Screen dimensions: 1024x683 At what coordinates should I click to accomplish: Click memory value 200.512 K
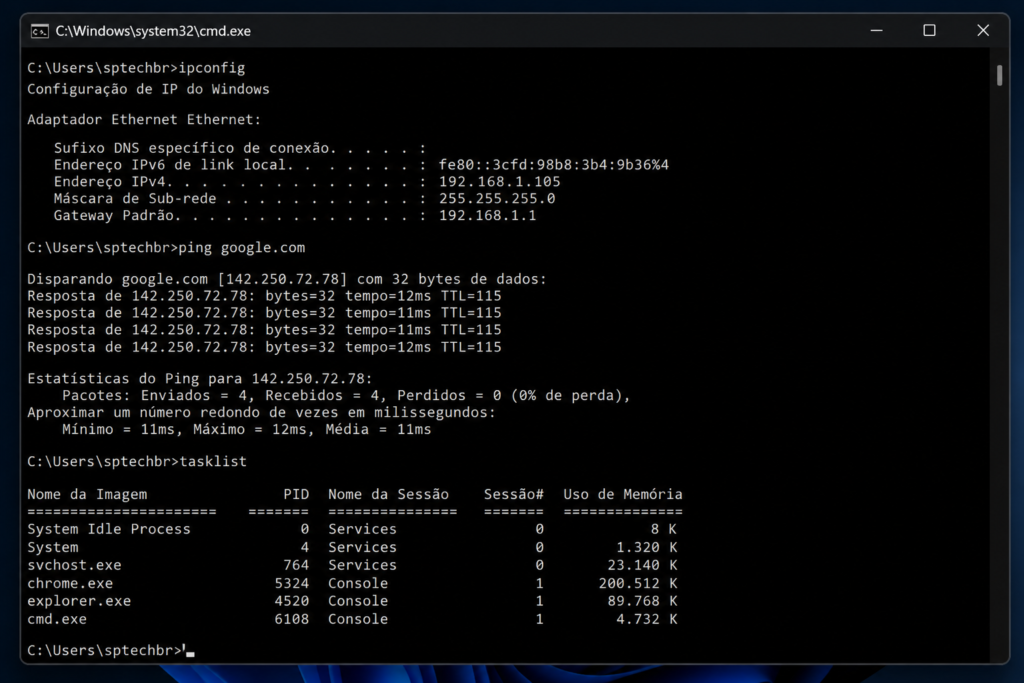pyautogui.click(x=638, y=583)
